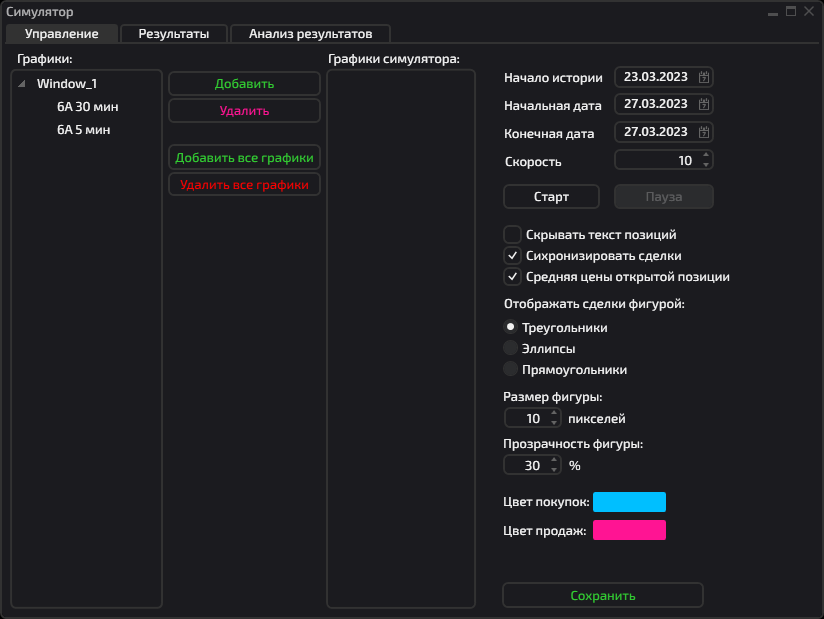
Task: Select Window_1 in the Графики tree
Action: click(67, 84)
